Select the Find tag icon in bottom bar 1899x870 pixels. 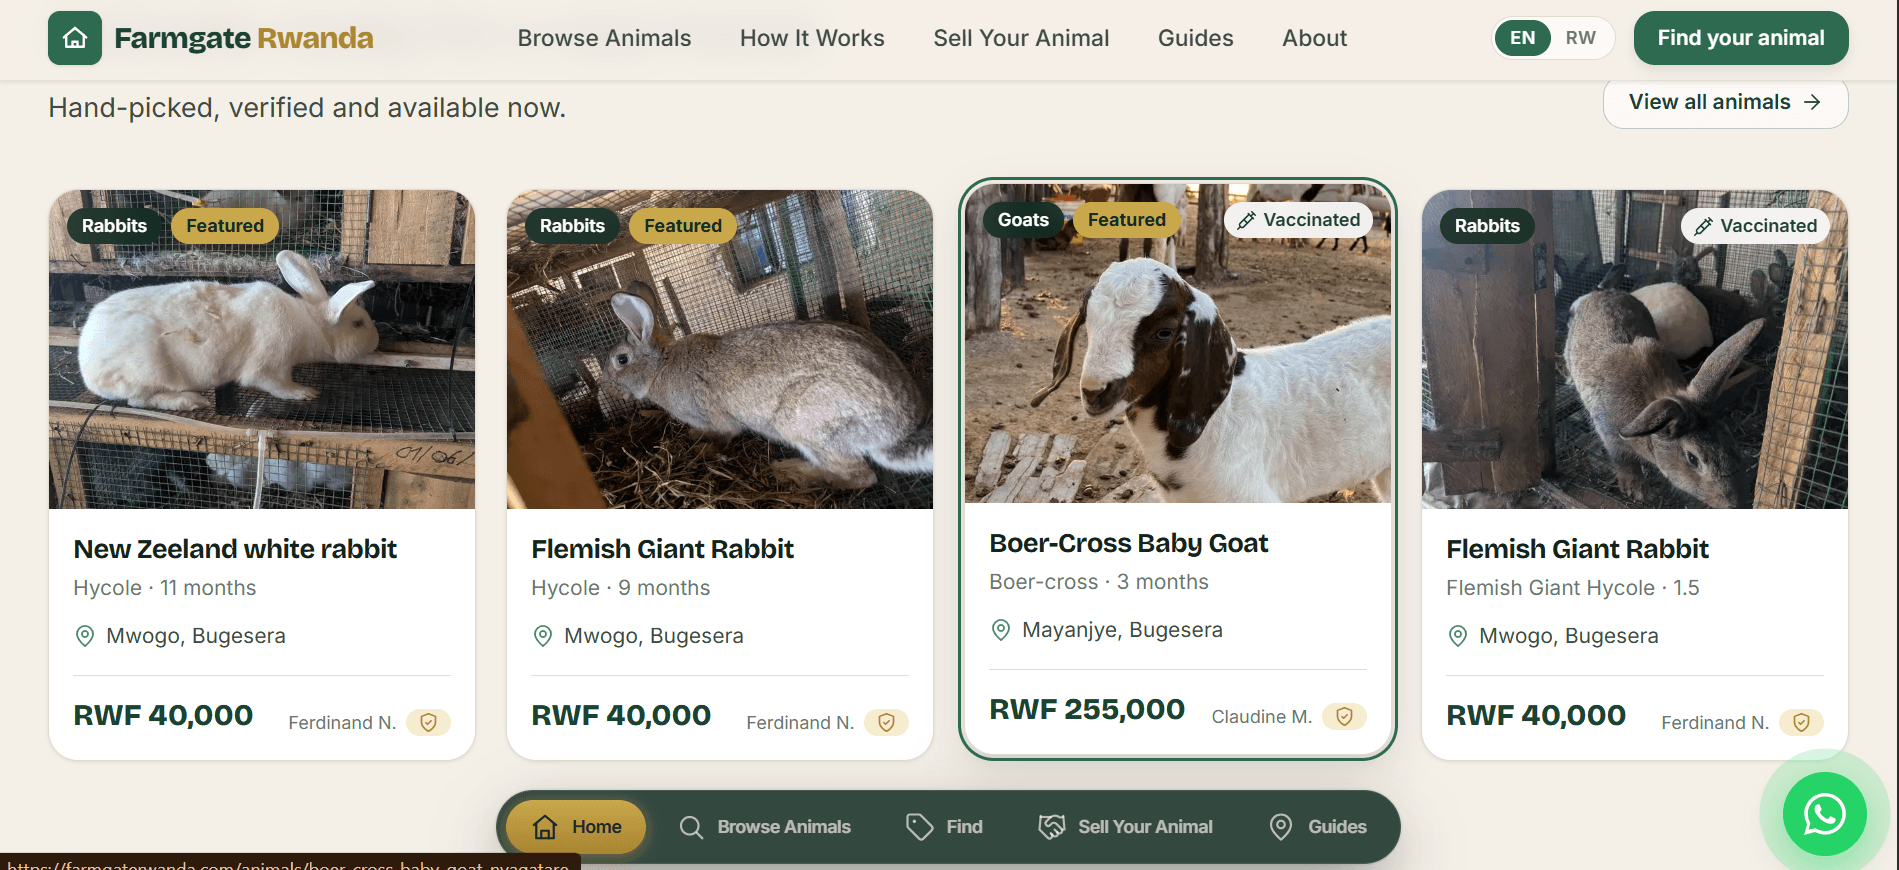pyautogui.click(x=919, y=827)
